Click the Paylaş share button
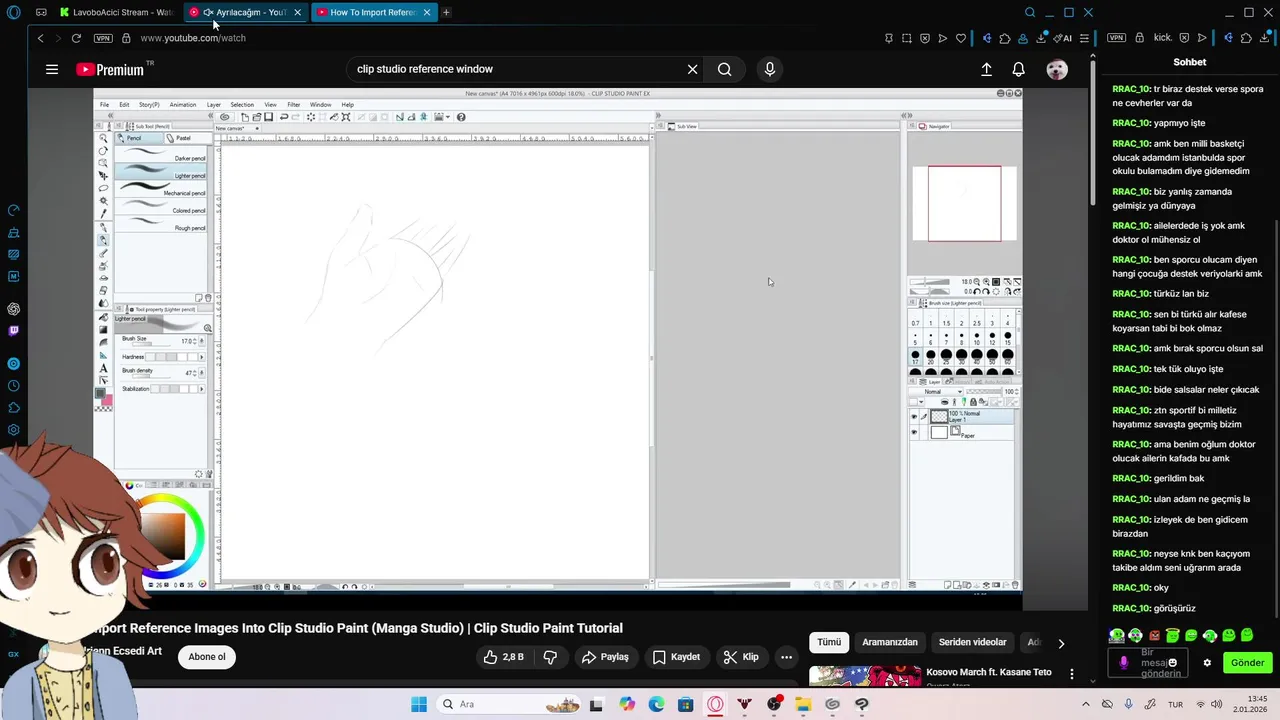 tap(606, 657)
